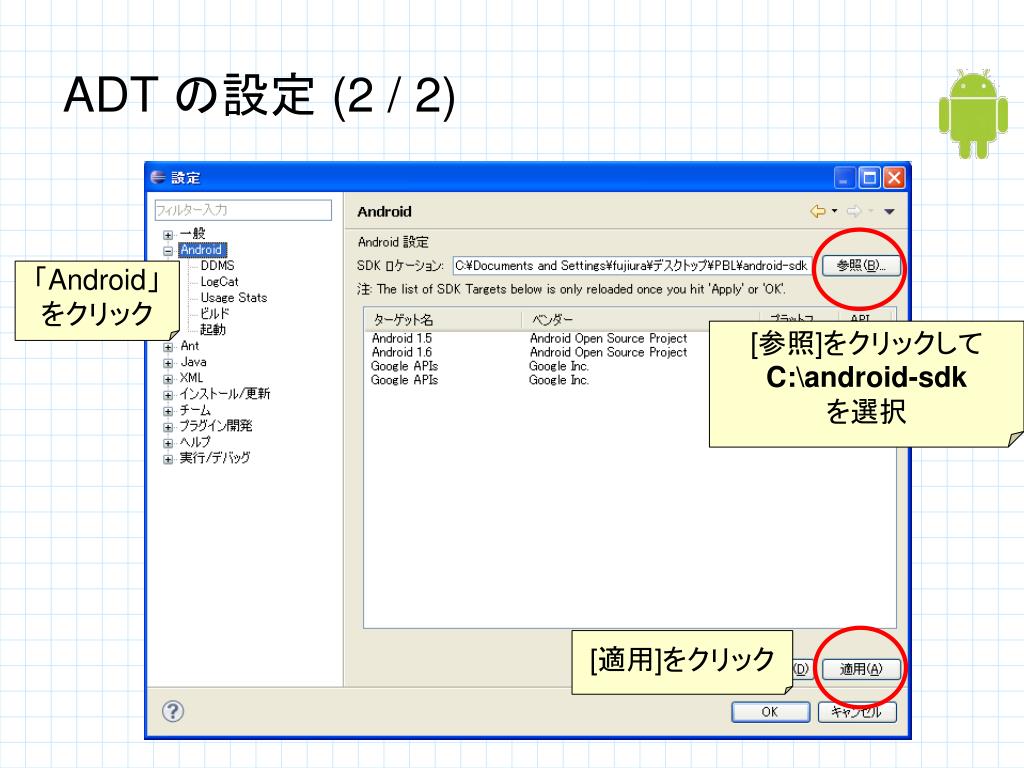Minimize the 設定 dialog window
The height and width of the screenshot is (768, 1024).
coord(845,178)
